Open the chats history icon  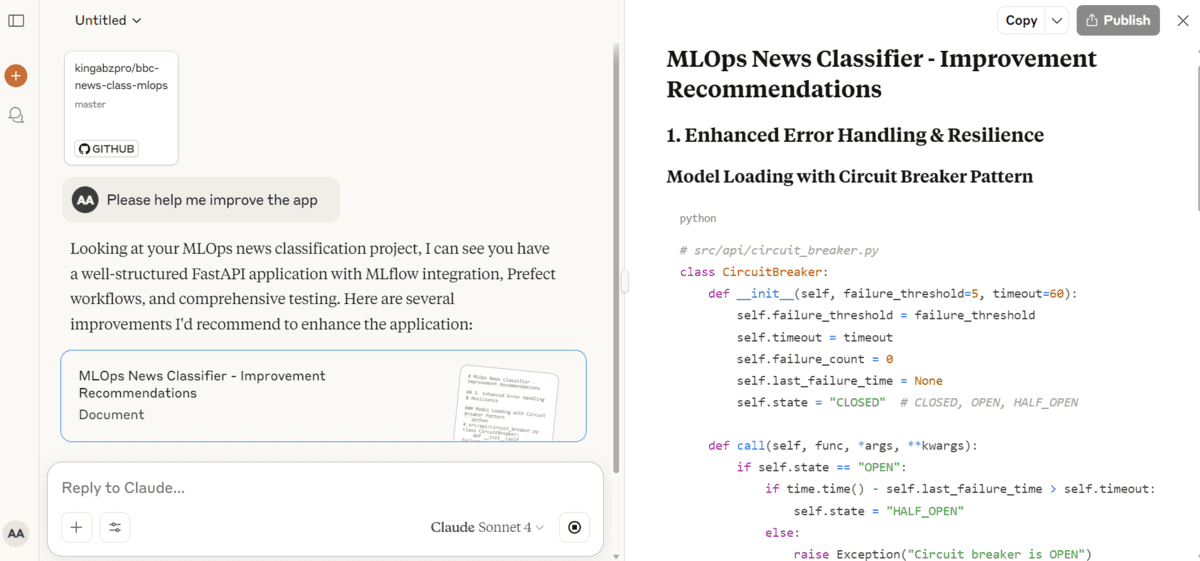[16, 115]
